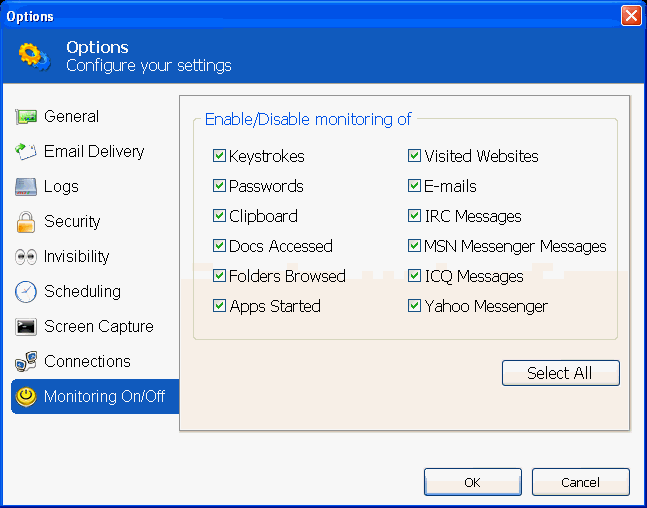Toggle Visited Websites monitoring
This screenshot has height=508, width=647.
[x=414, y=156]
